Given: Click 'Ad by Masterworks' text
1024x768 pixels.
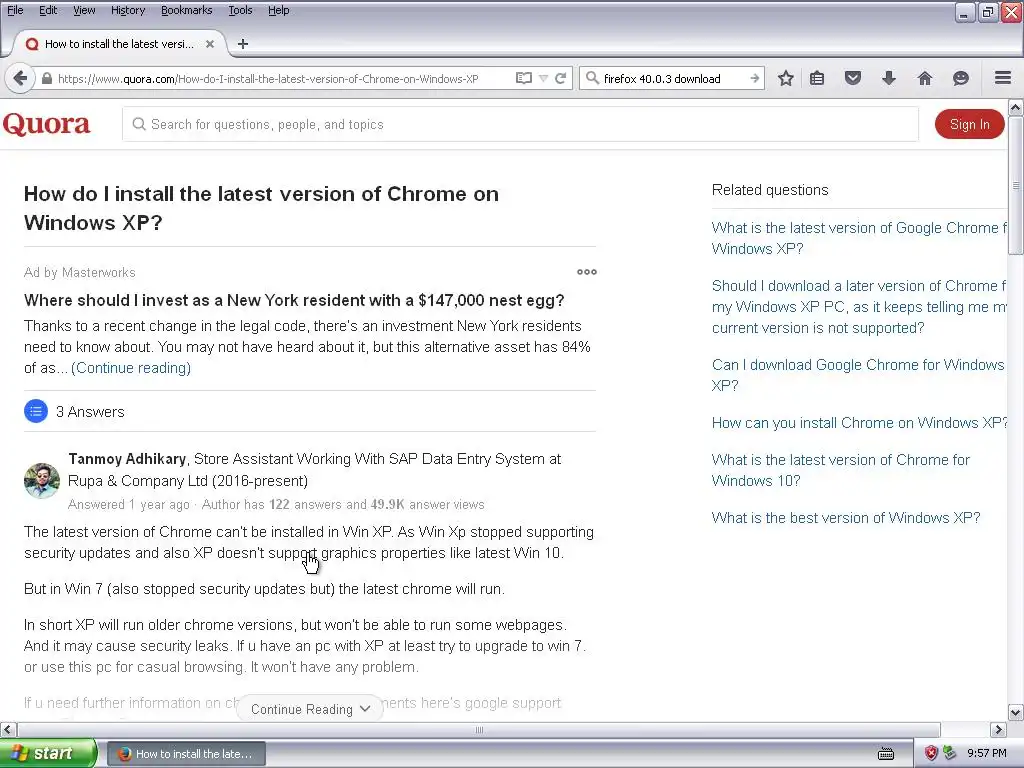Looking at the screenshot, I should coord(80,272).
